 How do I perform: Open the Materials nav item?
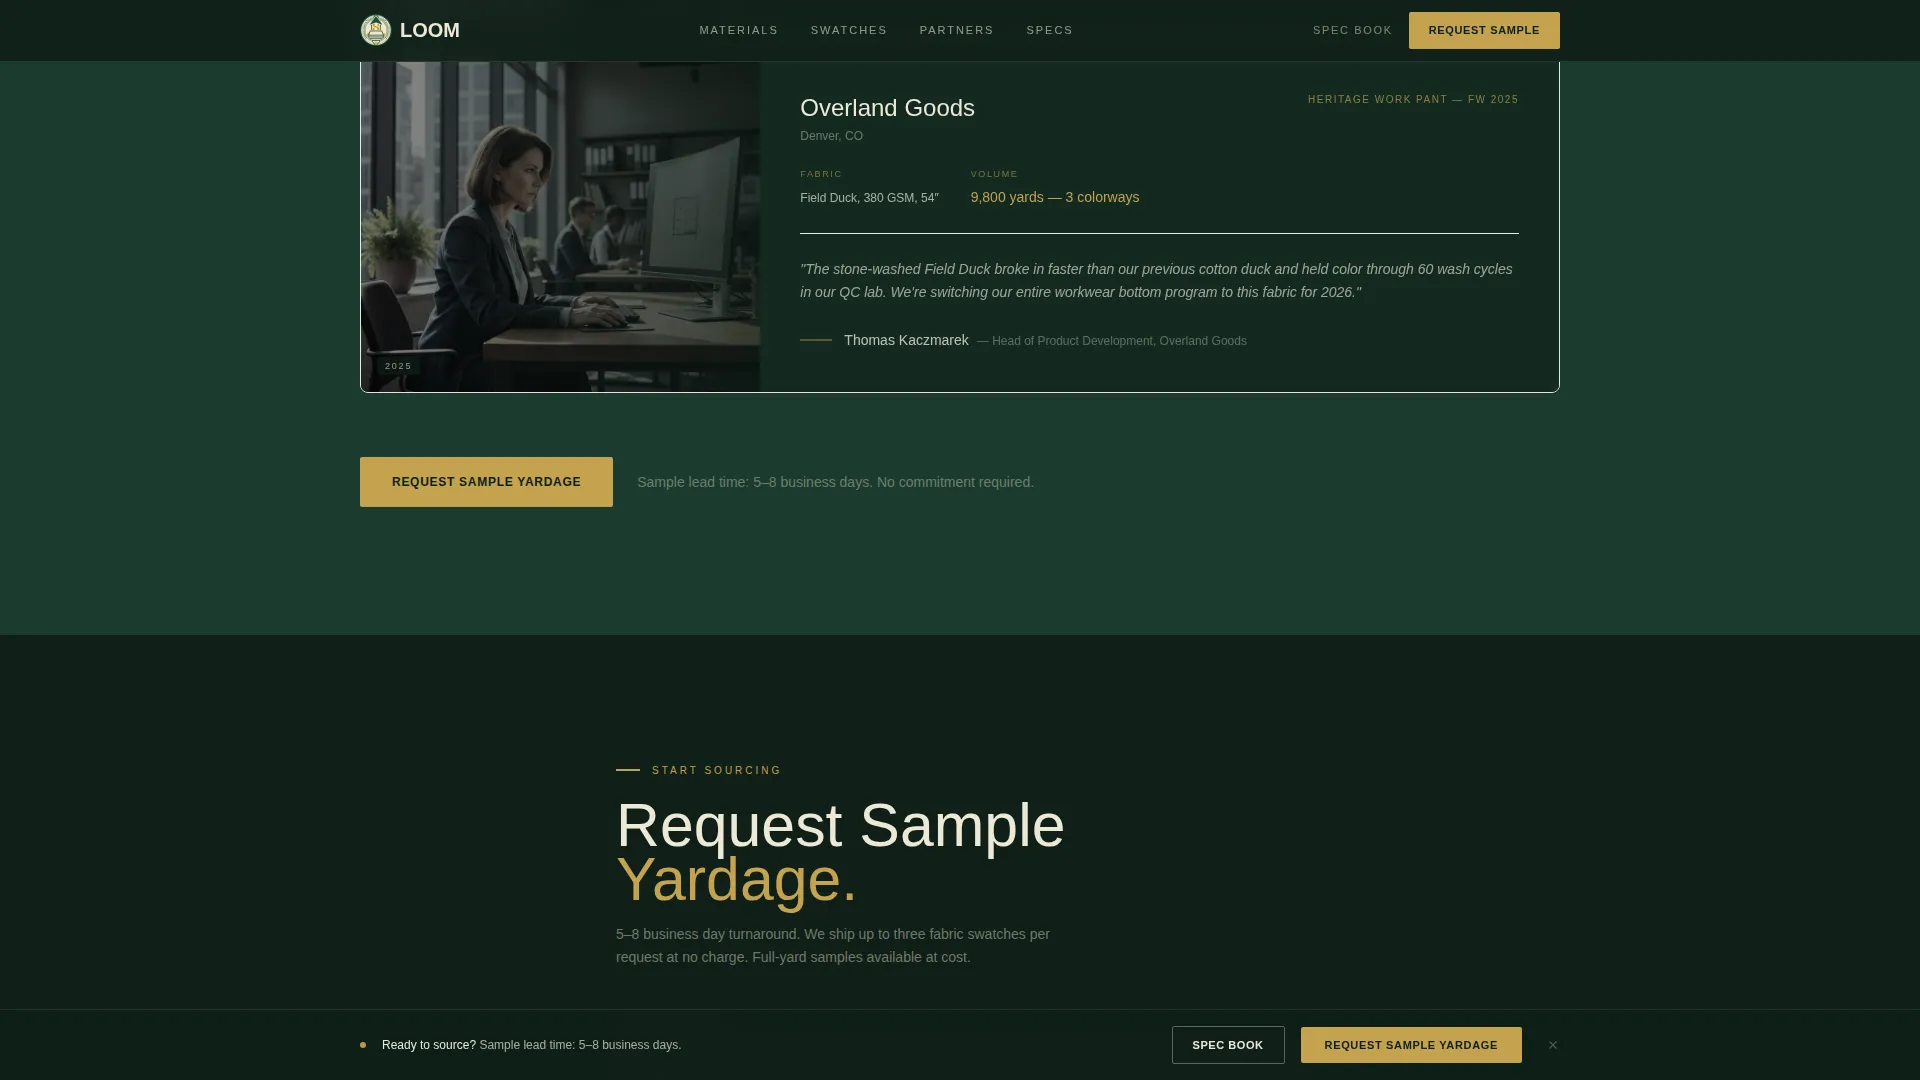click(738, 30)
